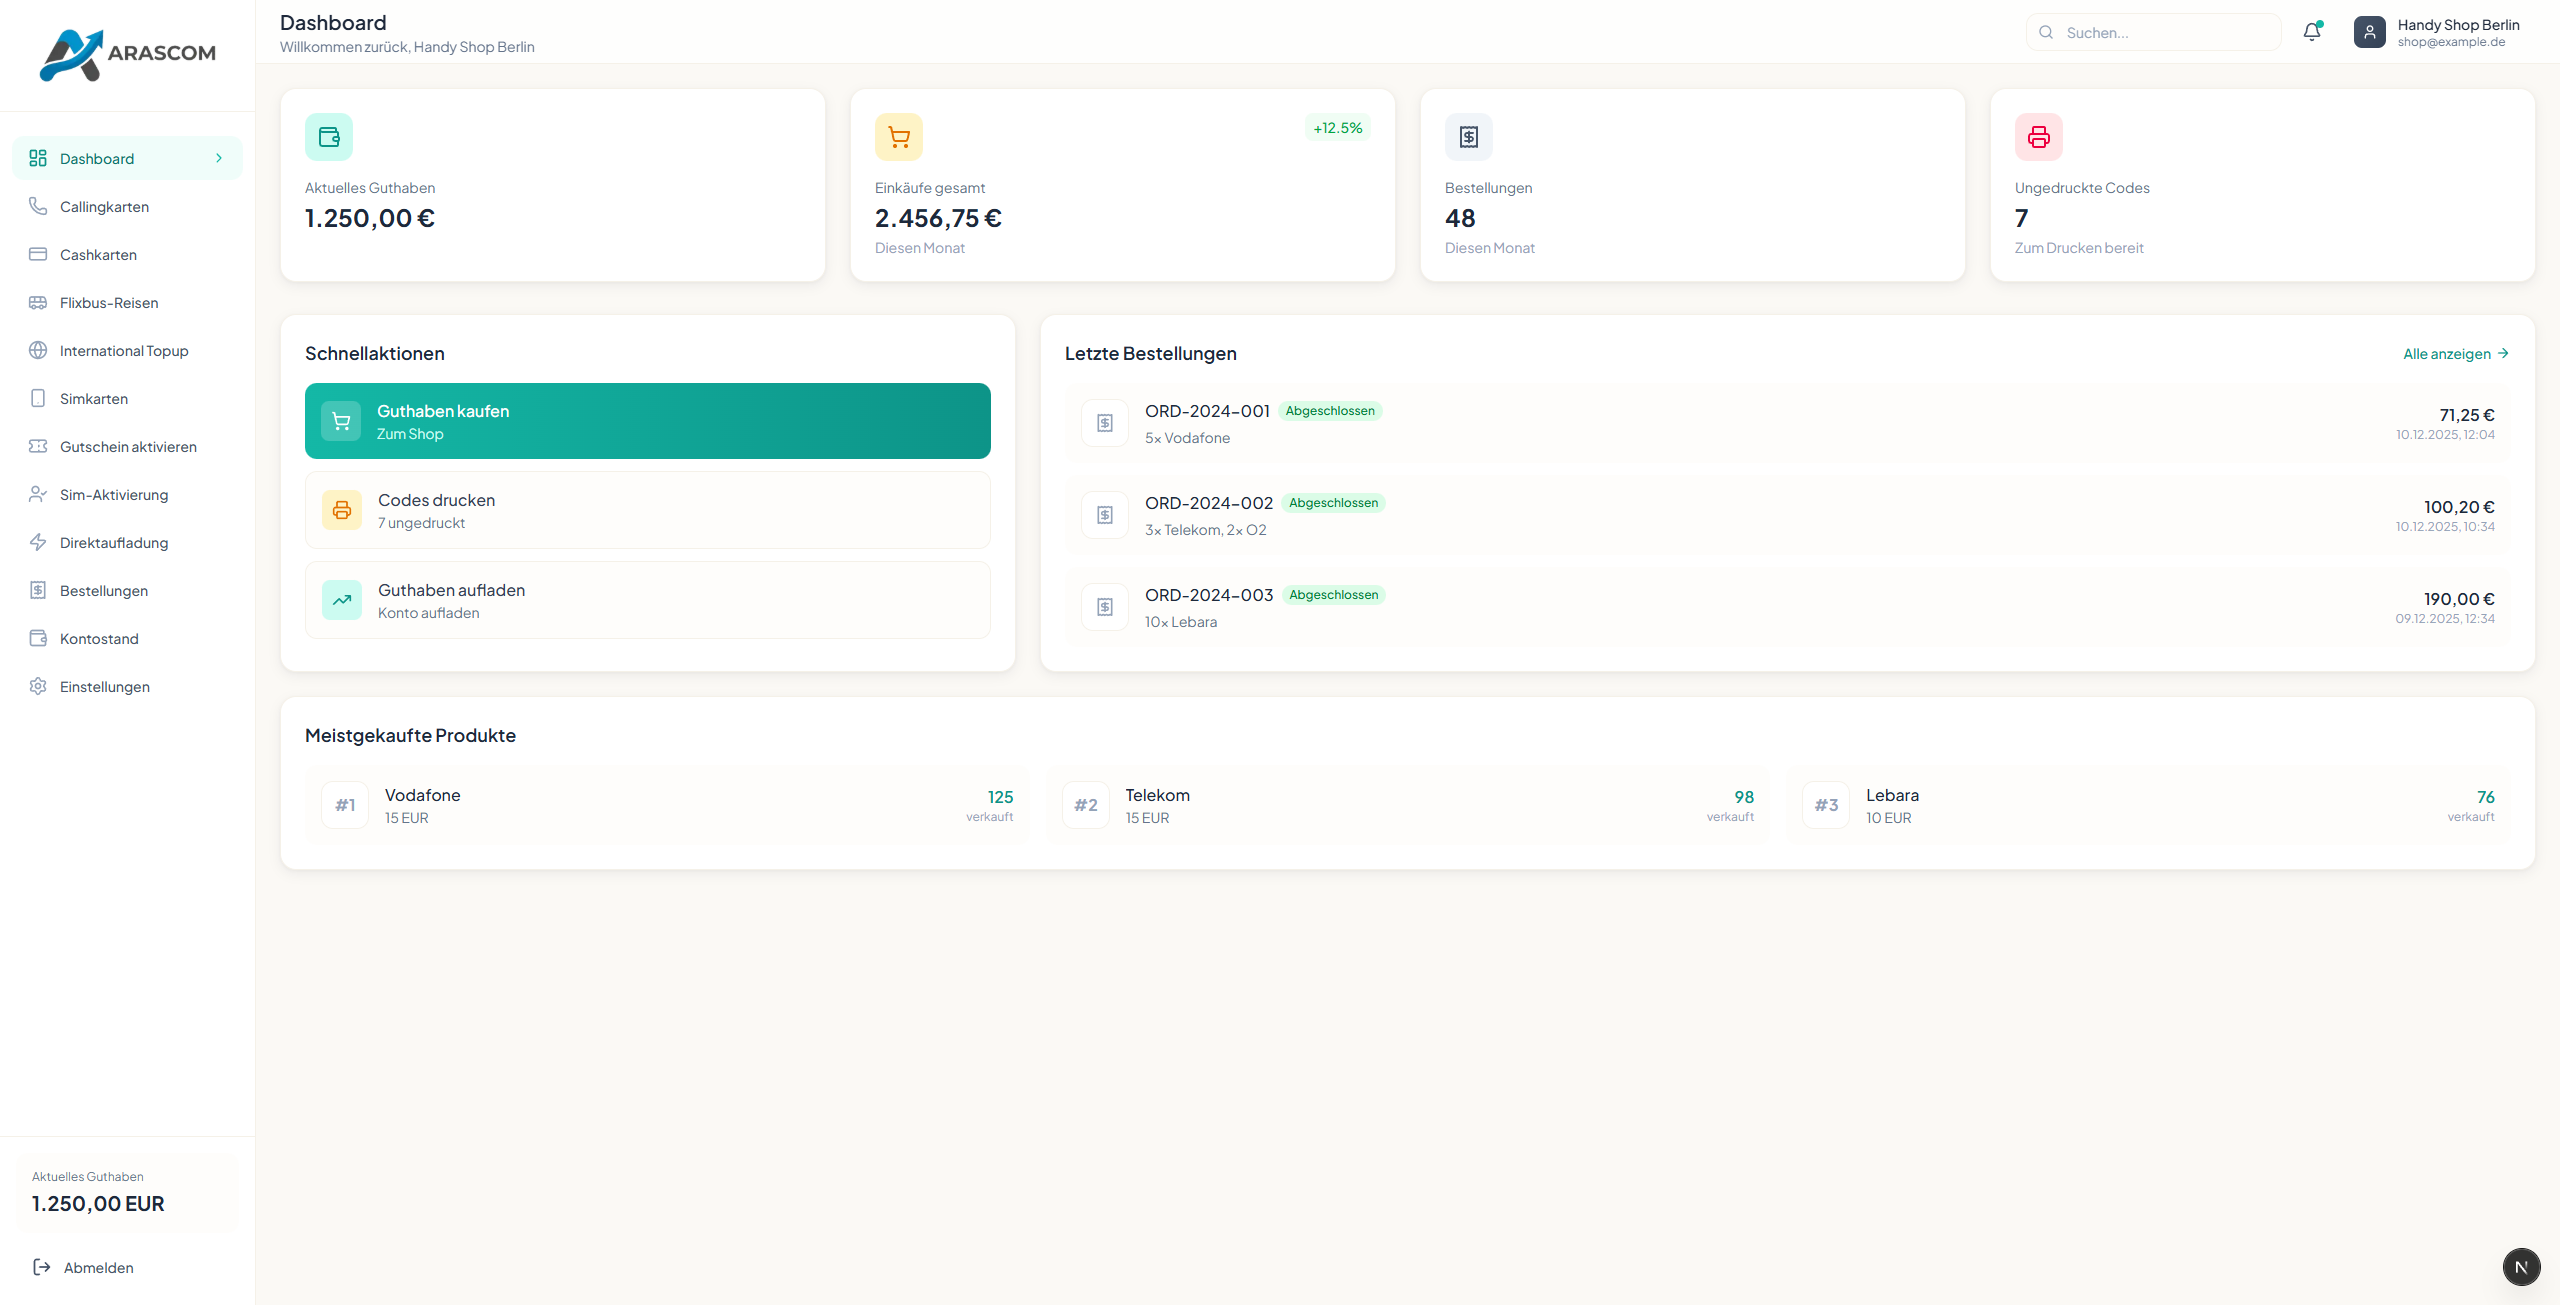Click the Abgeschlossen badge on ORD-2024-001
Viewport: 2560px width, 1305px height.
click(x=1330, y=410)
